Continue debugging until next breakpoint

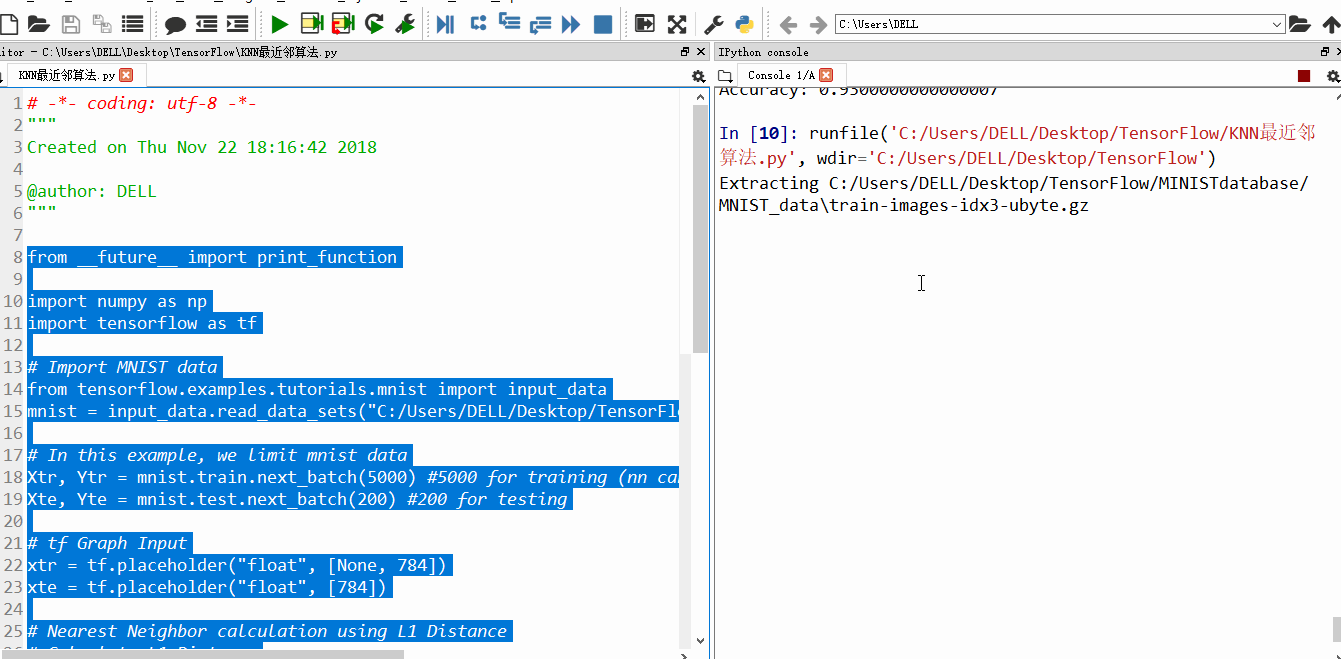click(x=571, y=24)
